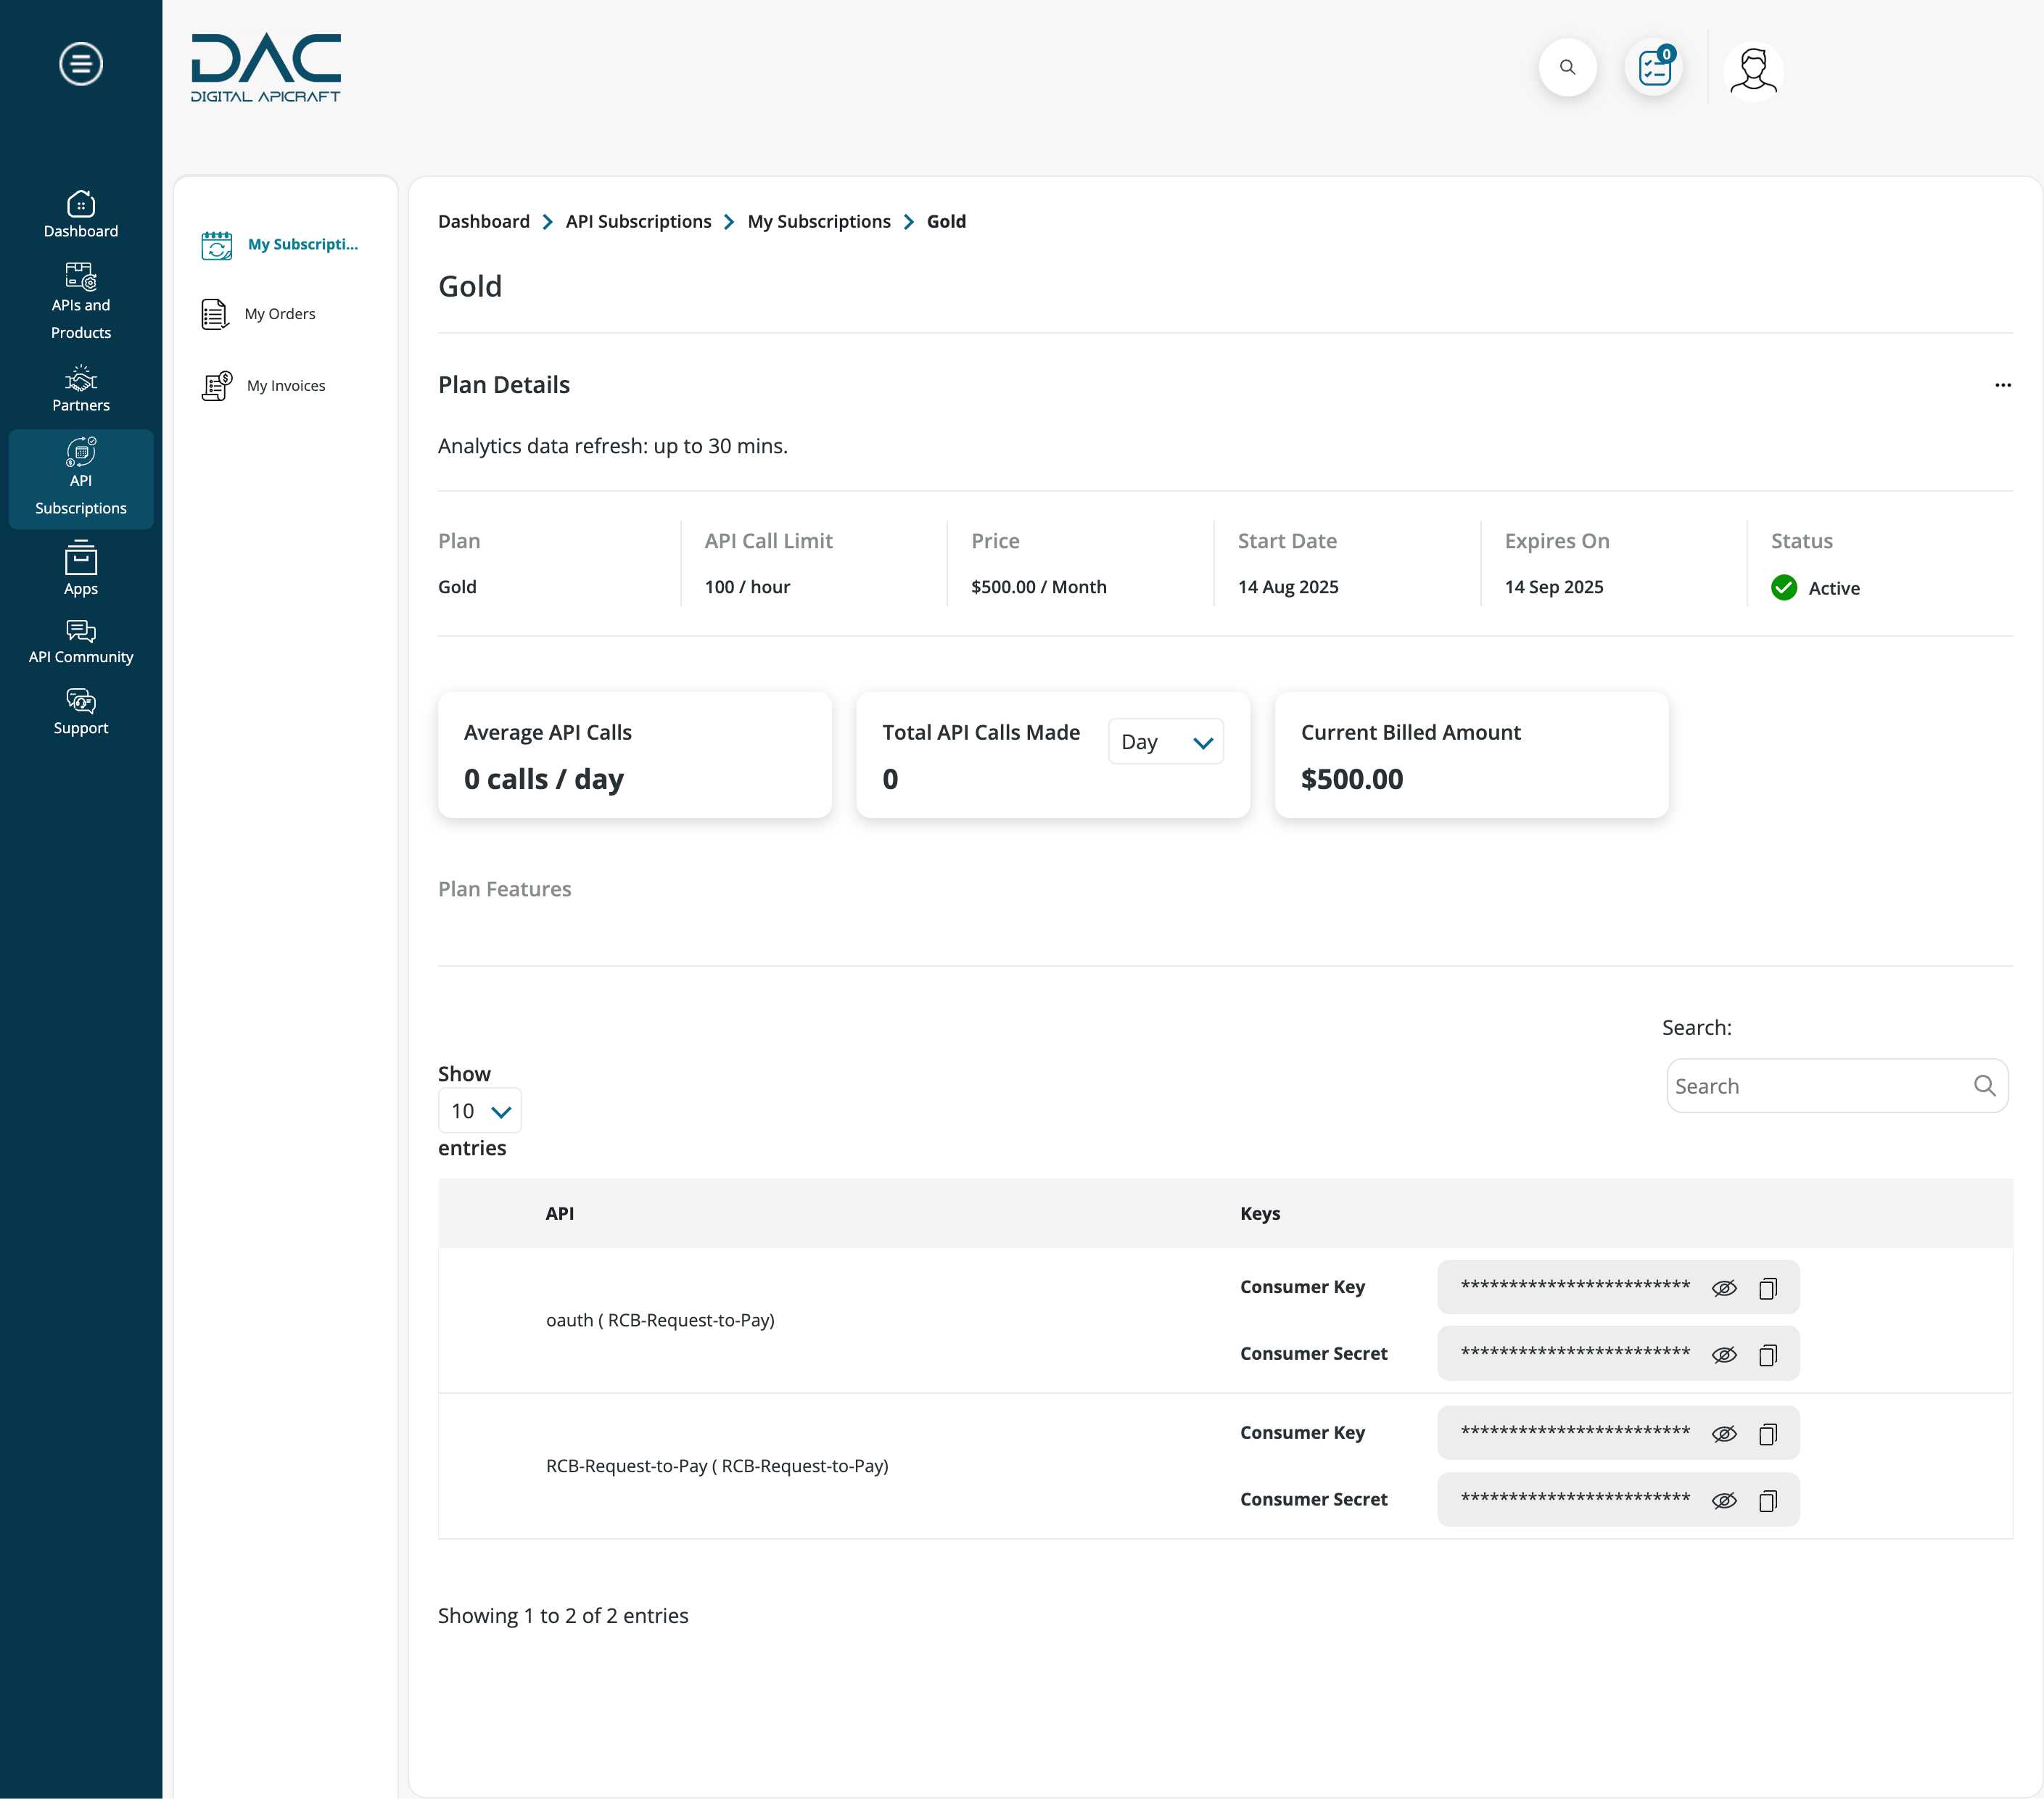The width and height of the screenshot is (2044, 1800).
Task: Copy the RCB-Request-to-Pay Consumer Secret
Action: coord(1768,1501)
